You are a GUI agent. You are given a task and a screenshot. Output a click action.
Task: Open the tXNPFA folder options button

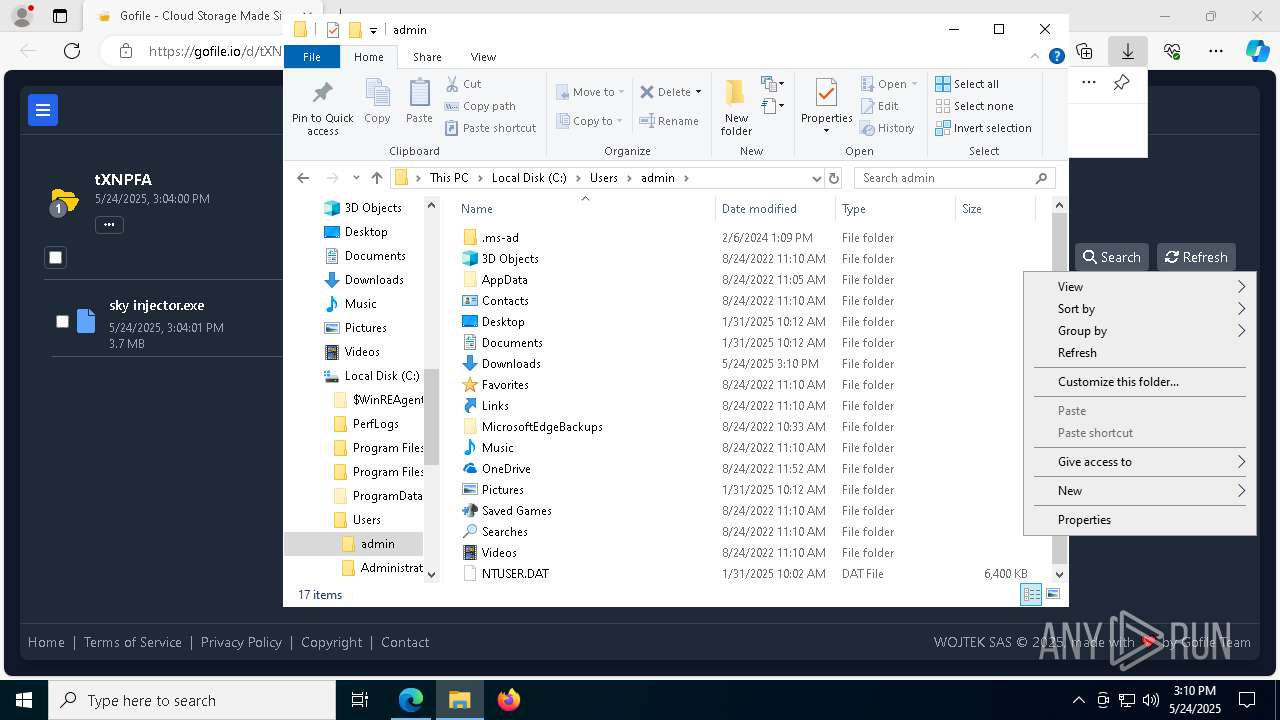(x=109, y=224)
